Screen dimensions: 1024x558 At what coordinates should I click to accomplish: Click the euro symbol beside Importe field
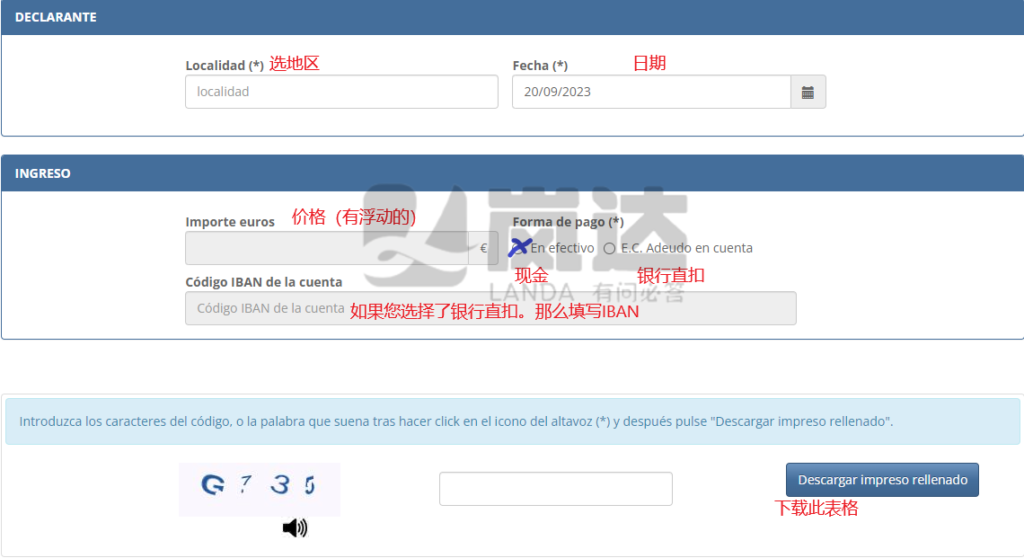pos(483,248)
